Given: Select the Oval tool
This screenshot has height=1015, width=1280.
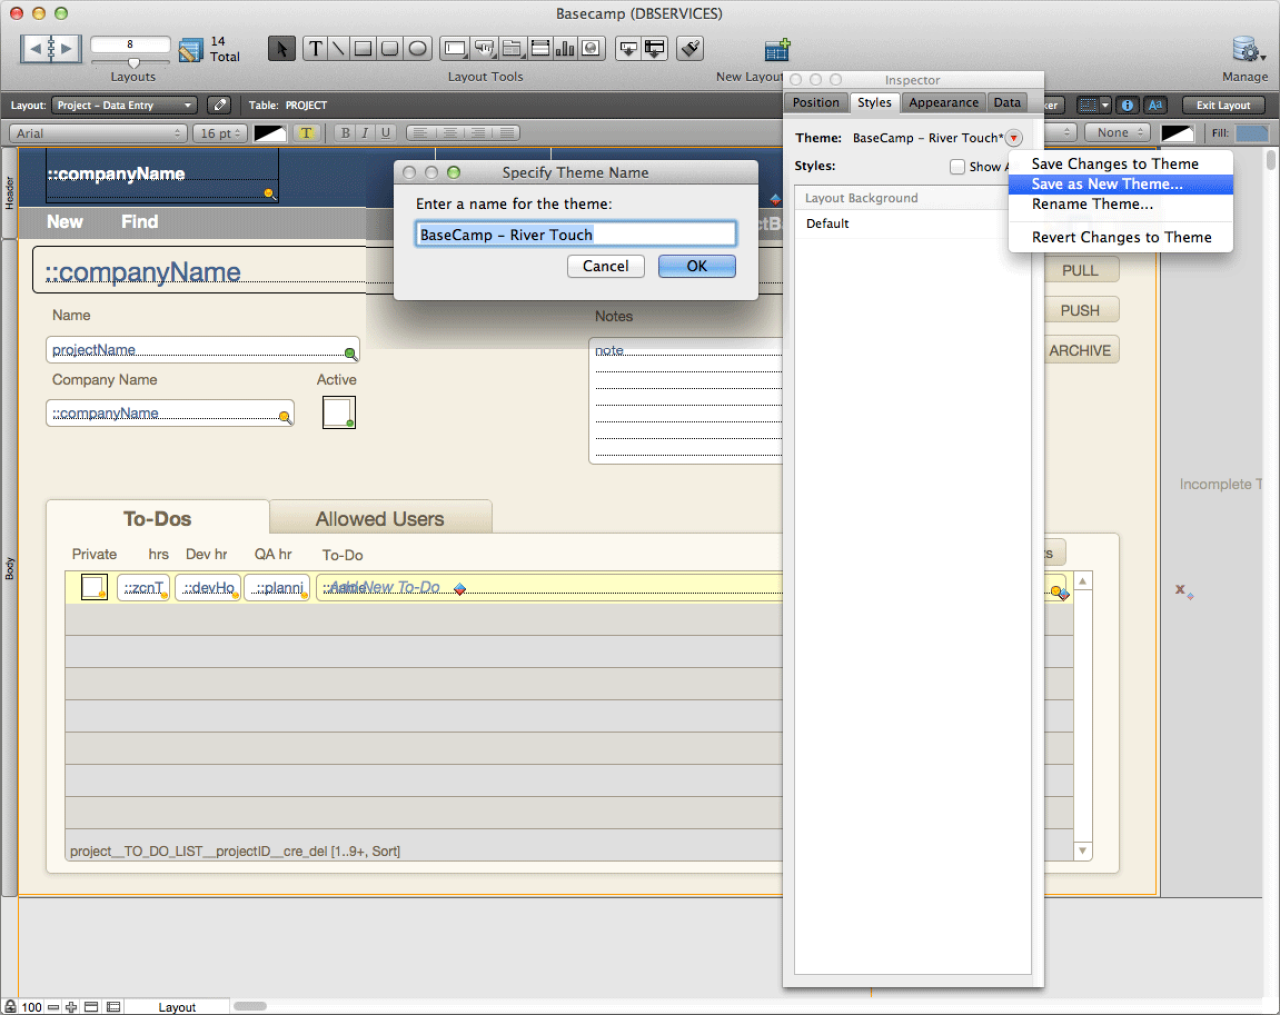Looking at the screenshot, I should tap(417, 48).
